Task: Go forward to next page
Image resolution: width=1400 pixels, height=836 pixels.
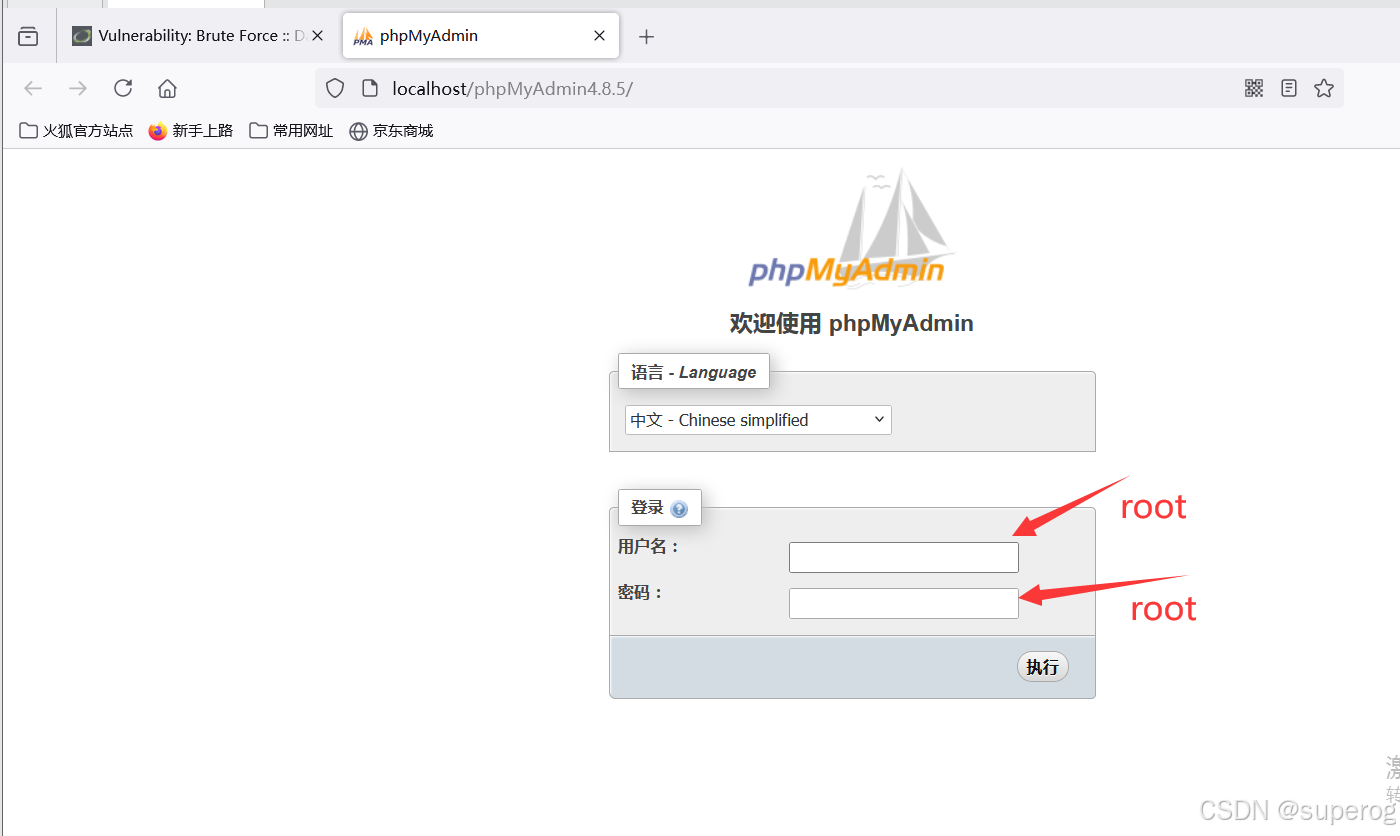Action: pos(78,88)
